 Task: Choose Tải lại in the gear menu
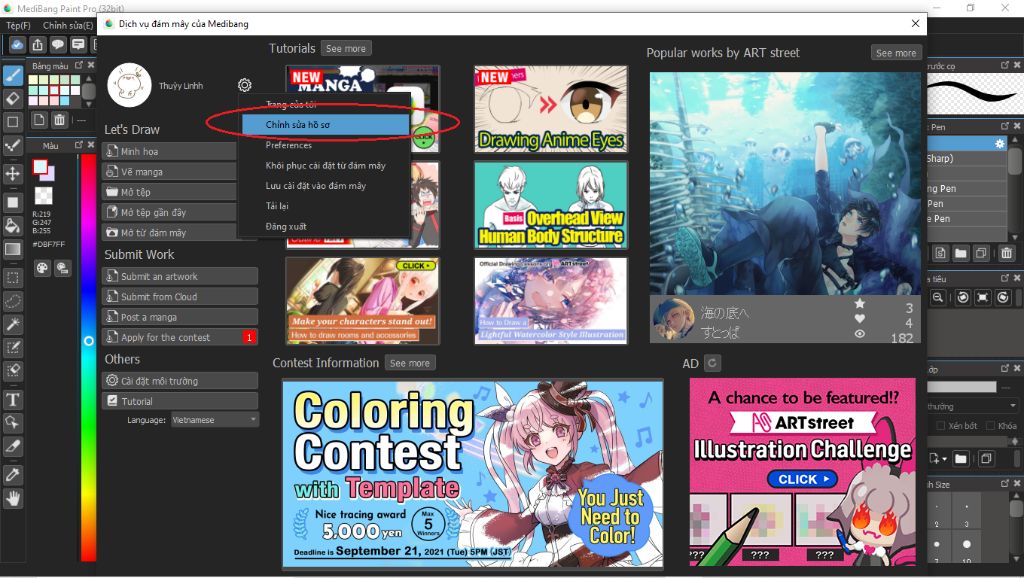point(277,206)
